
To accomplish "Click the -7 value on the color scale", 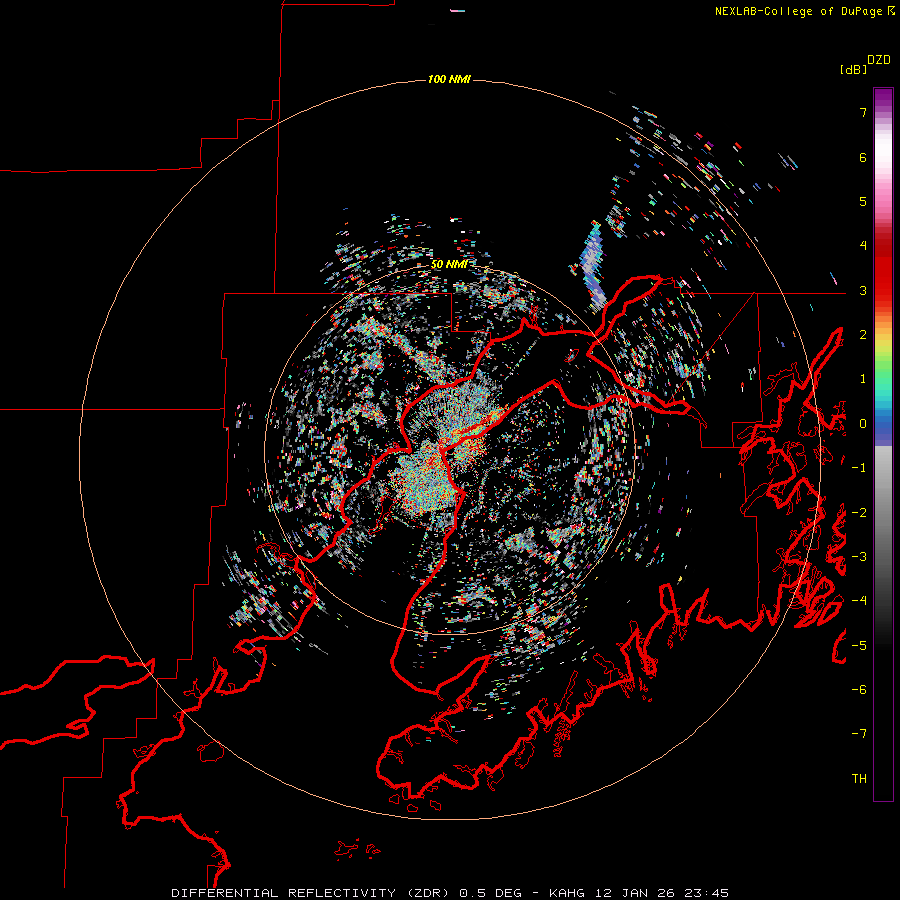I will (859, 734).
